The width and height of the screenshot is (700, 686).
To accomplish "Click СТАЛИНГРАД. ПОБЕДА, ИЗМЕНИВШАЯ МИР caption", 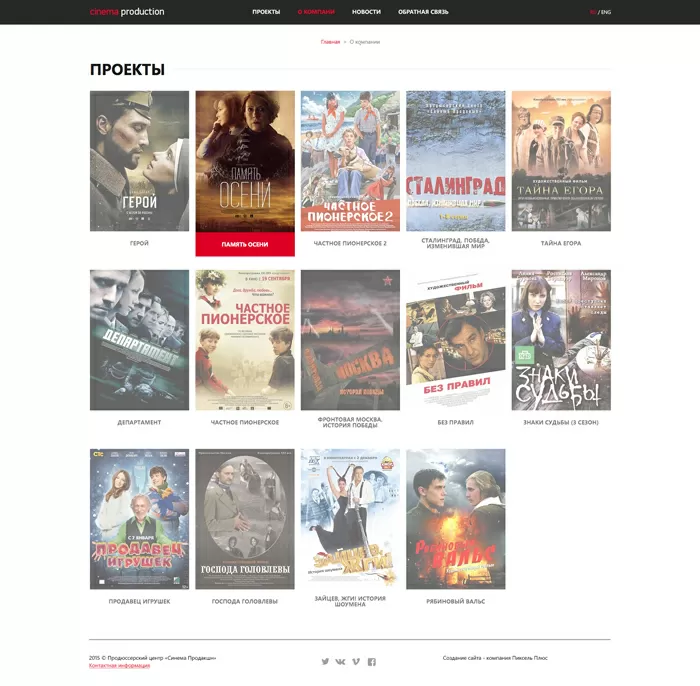I will click(x=455, y=243).
